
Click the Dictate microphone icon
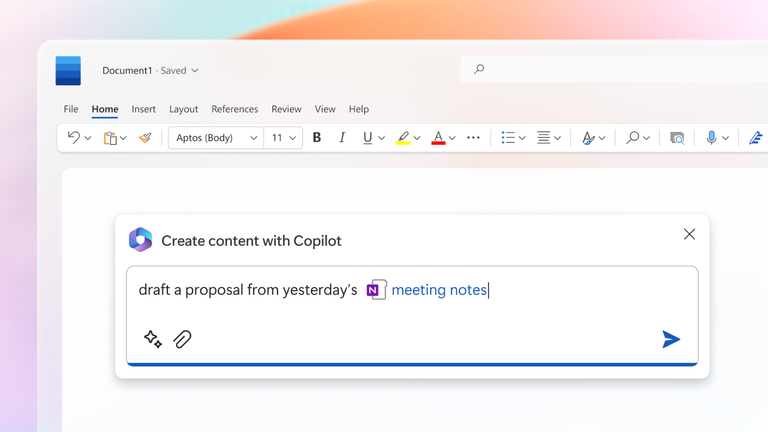tap(711, 138)
